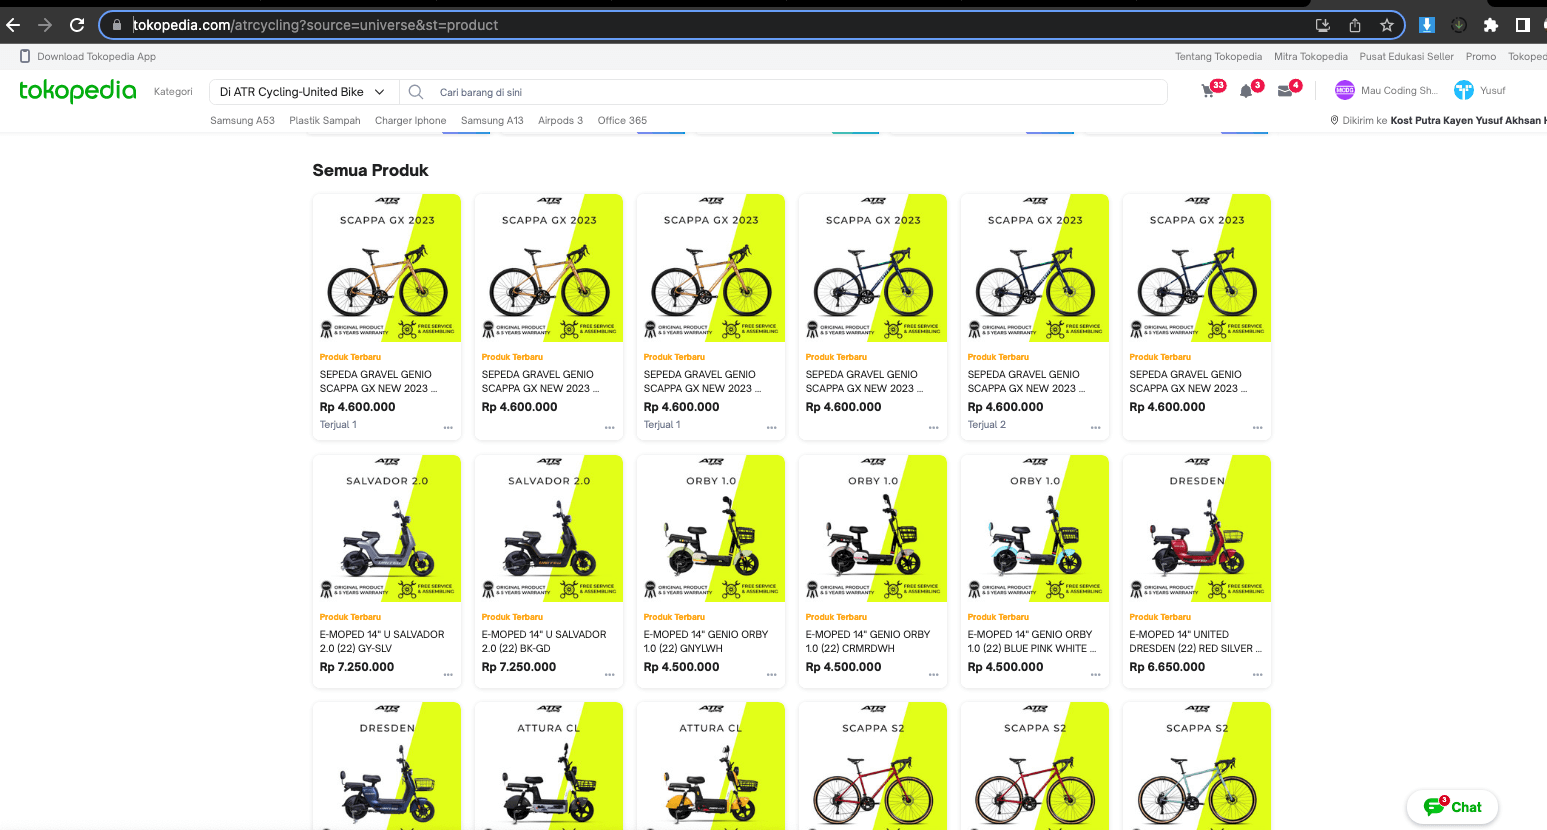Open browser share icon
This screenshot has height=830, width=1547.
click(x=1355, y=25)
